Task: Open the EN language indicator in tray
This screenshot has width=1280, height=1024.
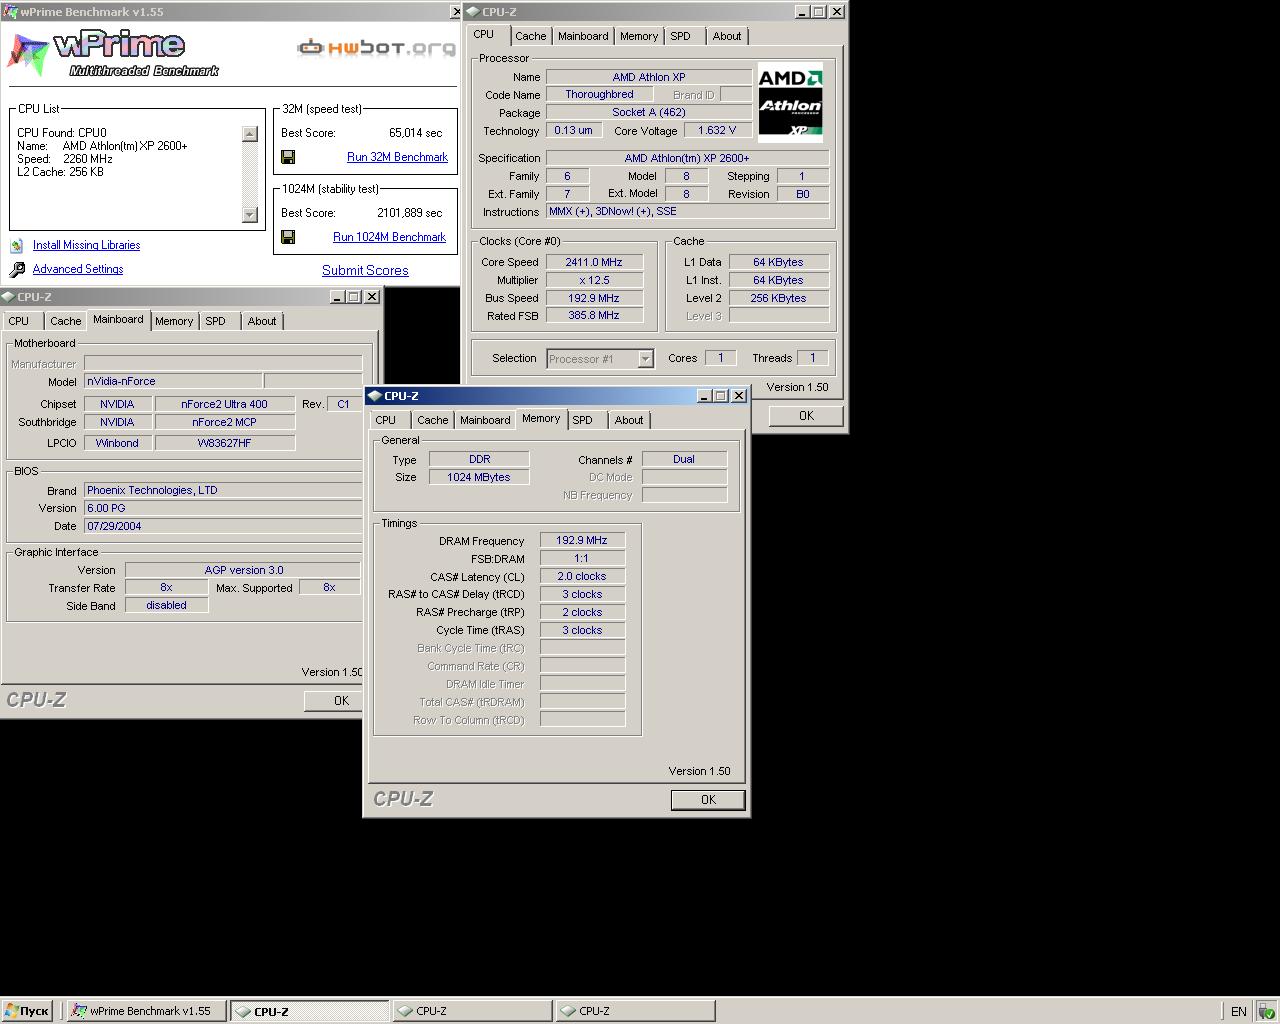Action: click(x=1238, y=1011)
